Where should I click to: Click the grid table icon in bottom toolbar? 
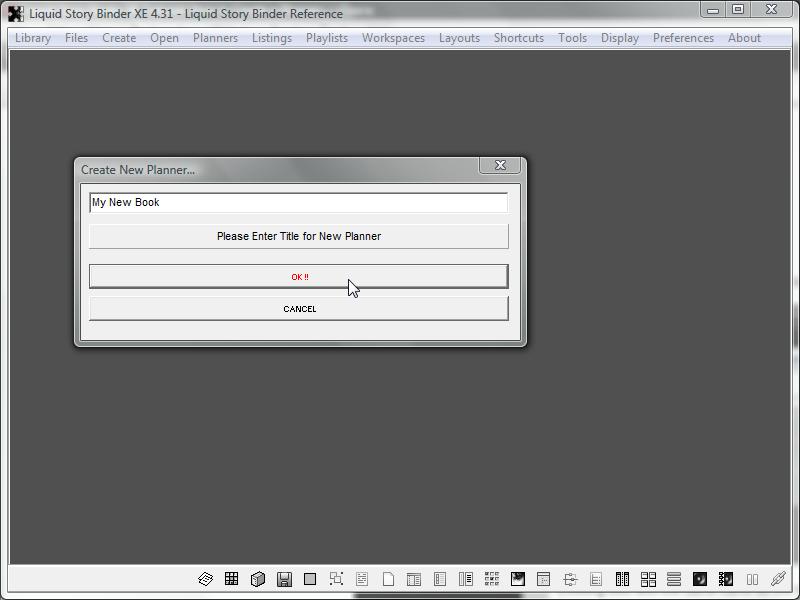point(231,579)
